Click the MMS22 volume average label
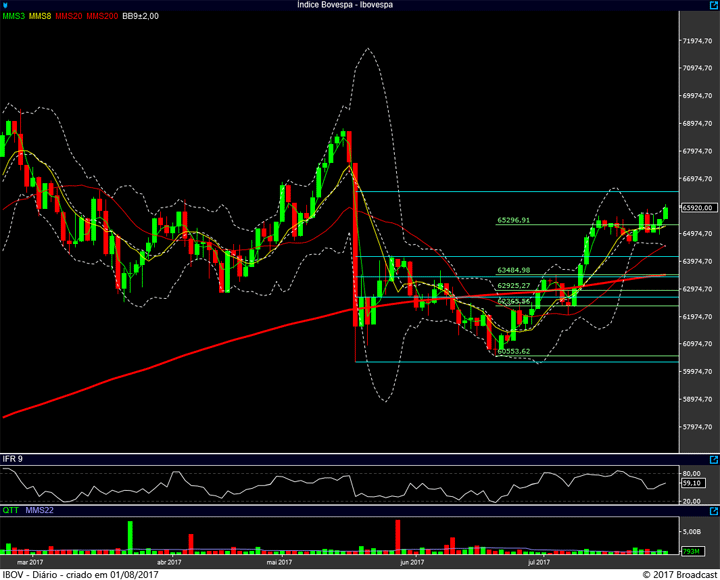Screen dimensions: 720x580 (39, 510)
